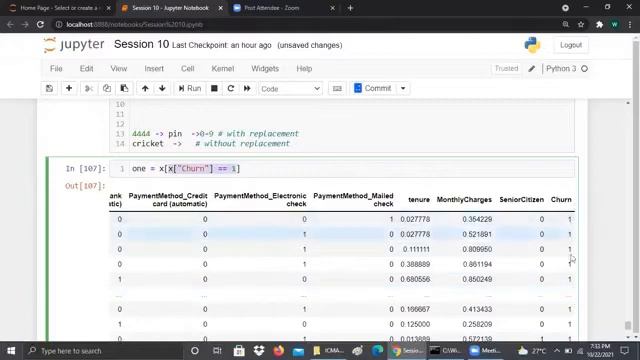Open Task View on the taskbar
The height and width of the screenshot is (360, 640).
[217, 351]
